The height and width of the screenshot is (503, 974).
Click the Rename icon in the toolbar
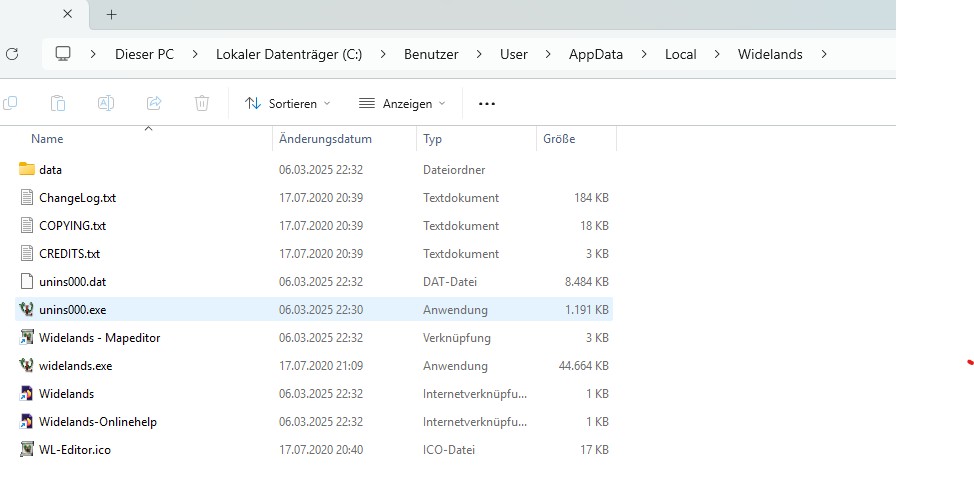pos(106,103)
